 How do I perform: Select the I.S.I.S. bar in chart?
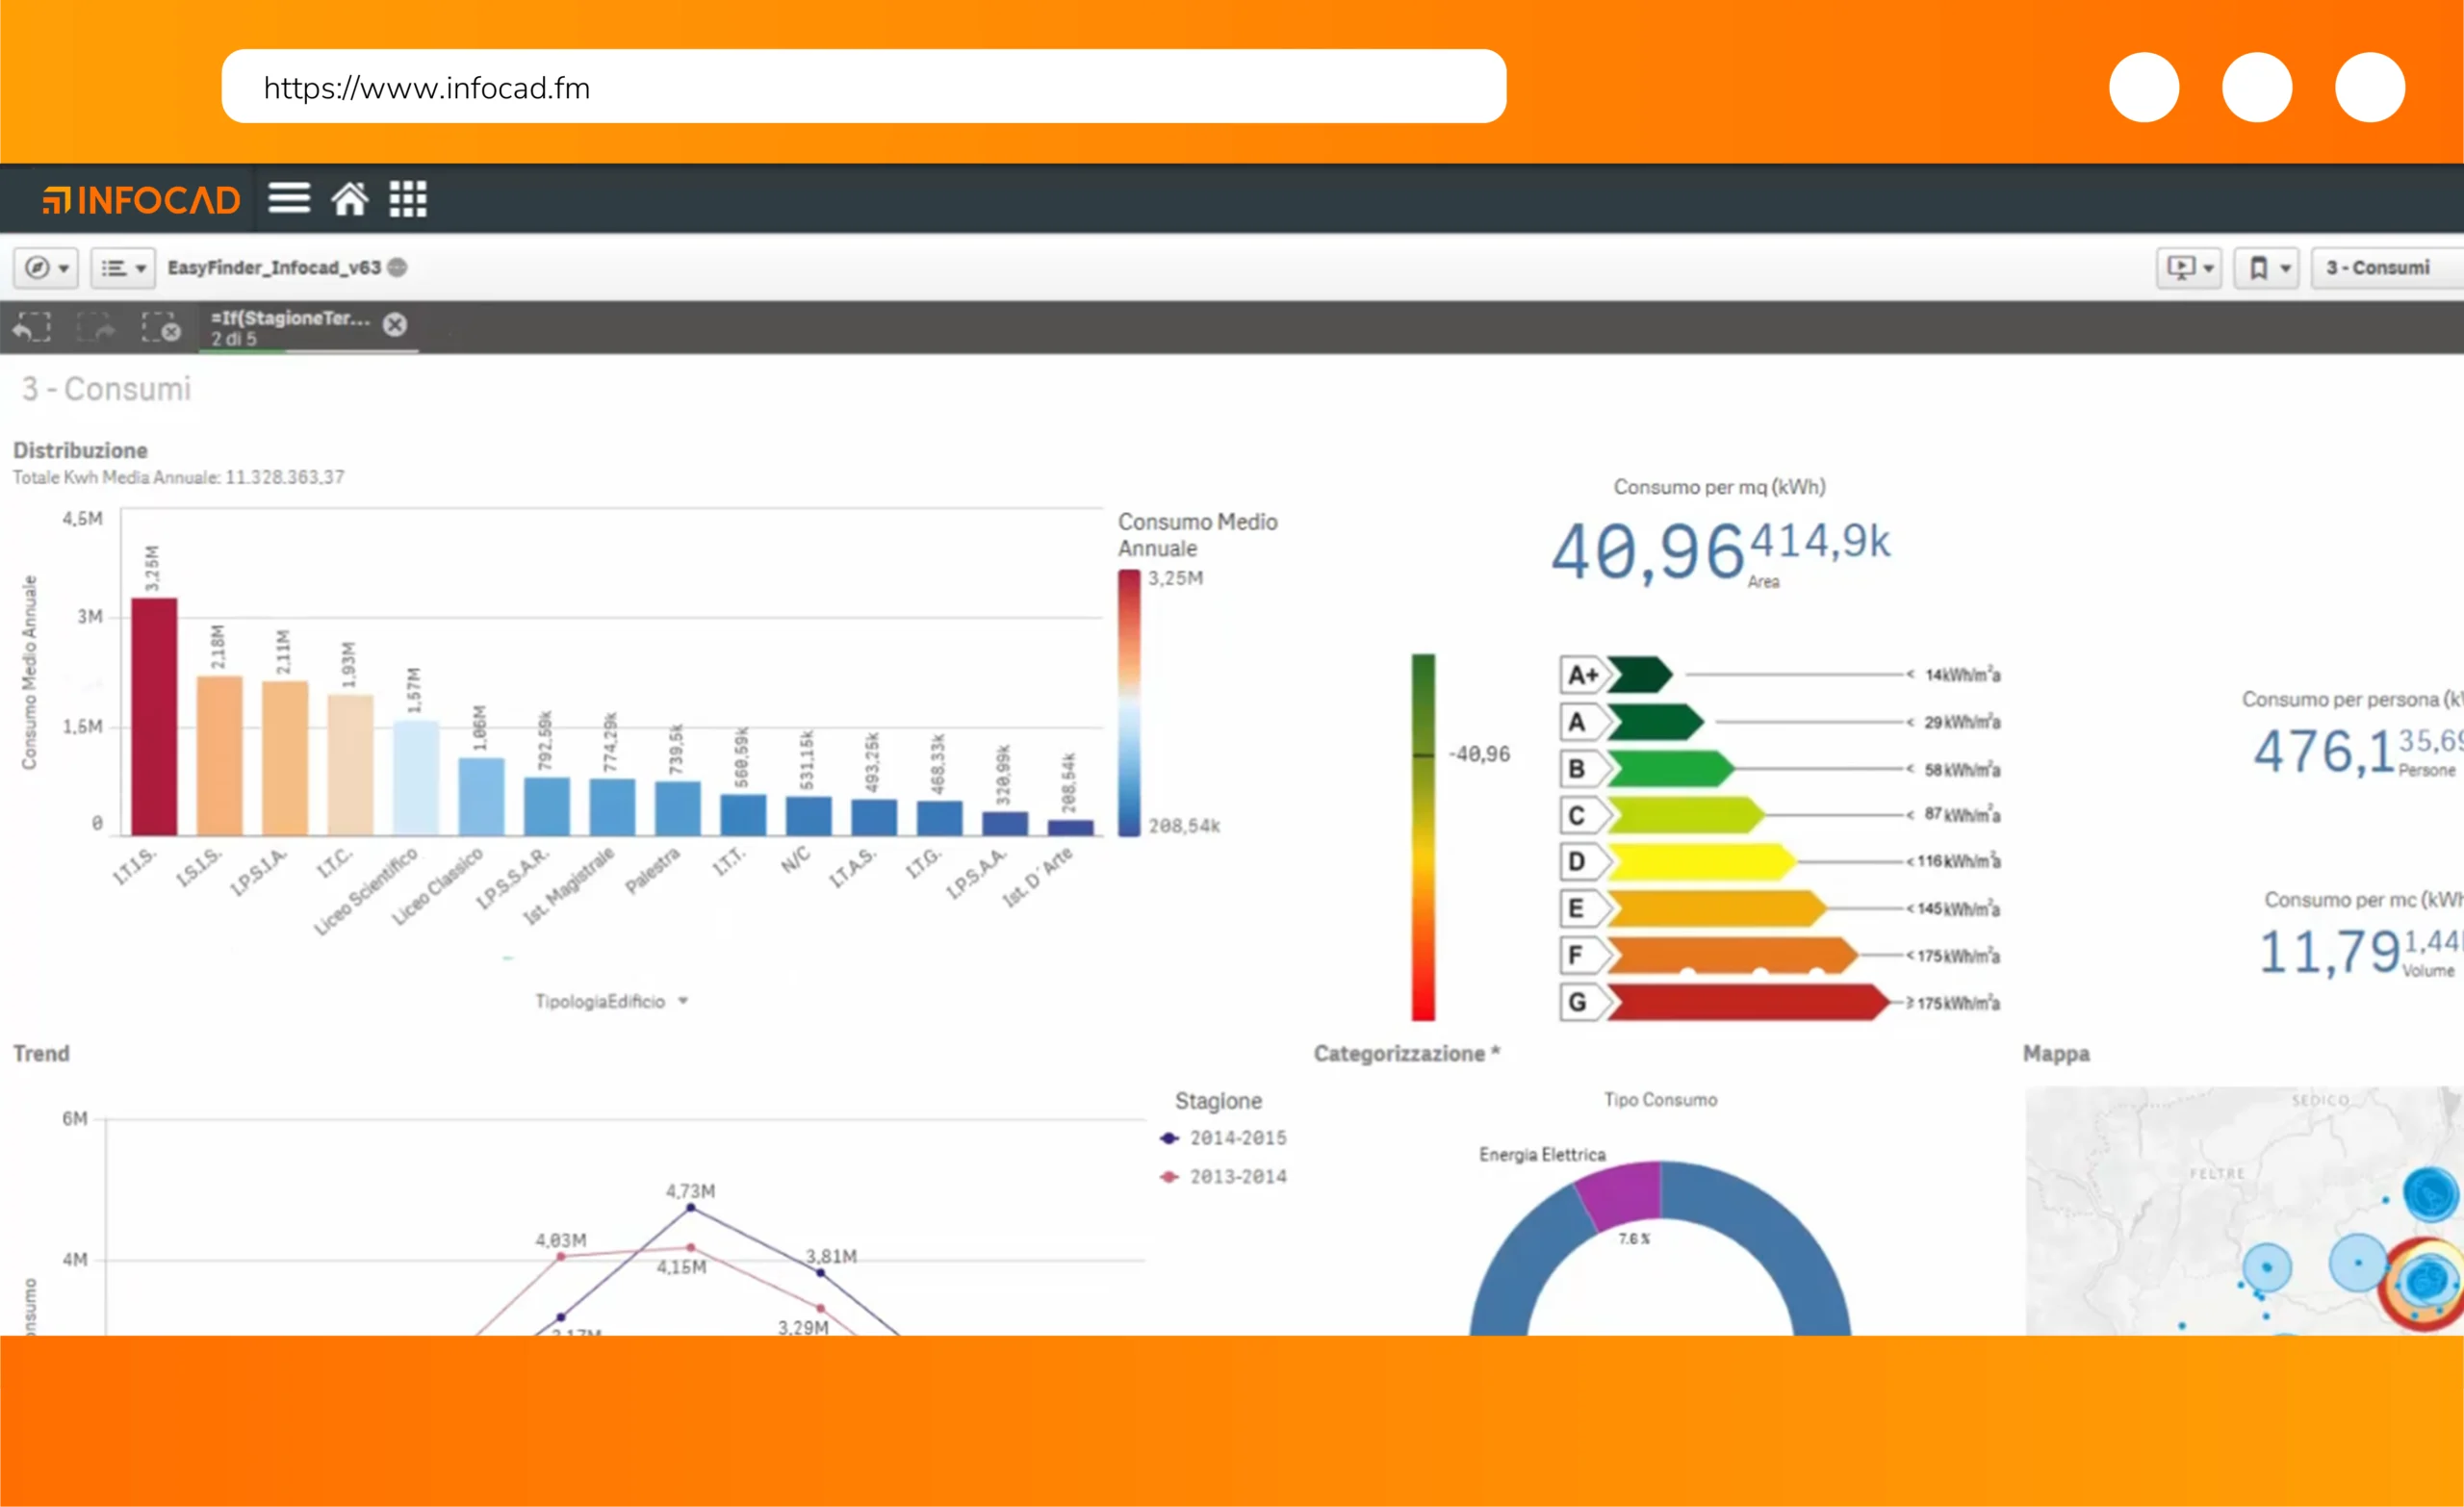click(x=219, y=756)
